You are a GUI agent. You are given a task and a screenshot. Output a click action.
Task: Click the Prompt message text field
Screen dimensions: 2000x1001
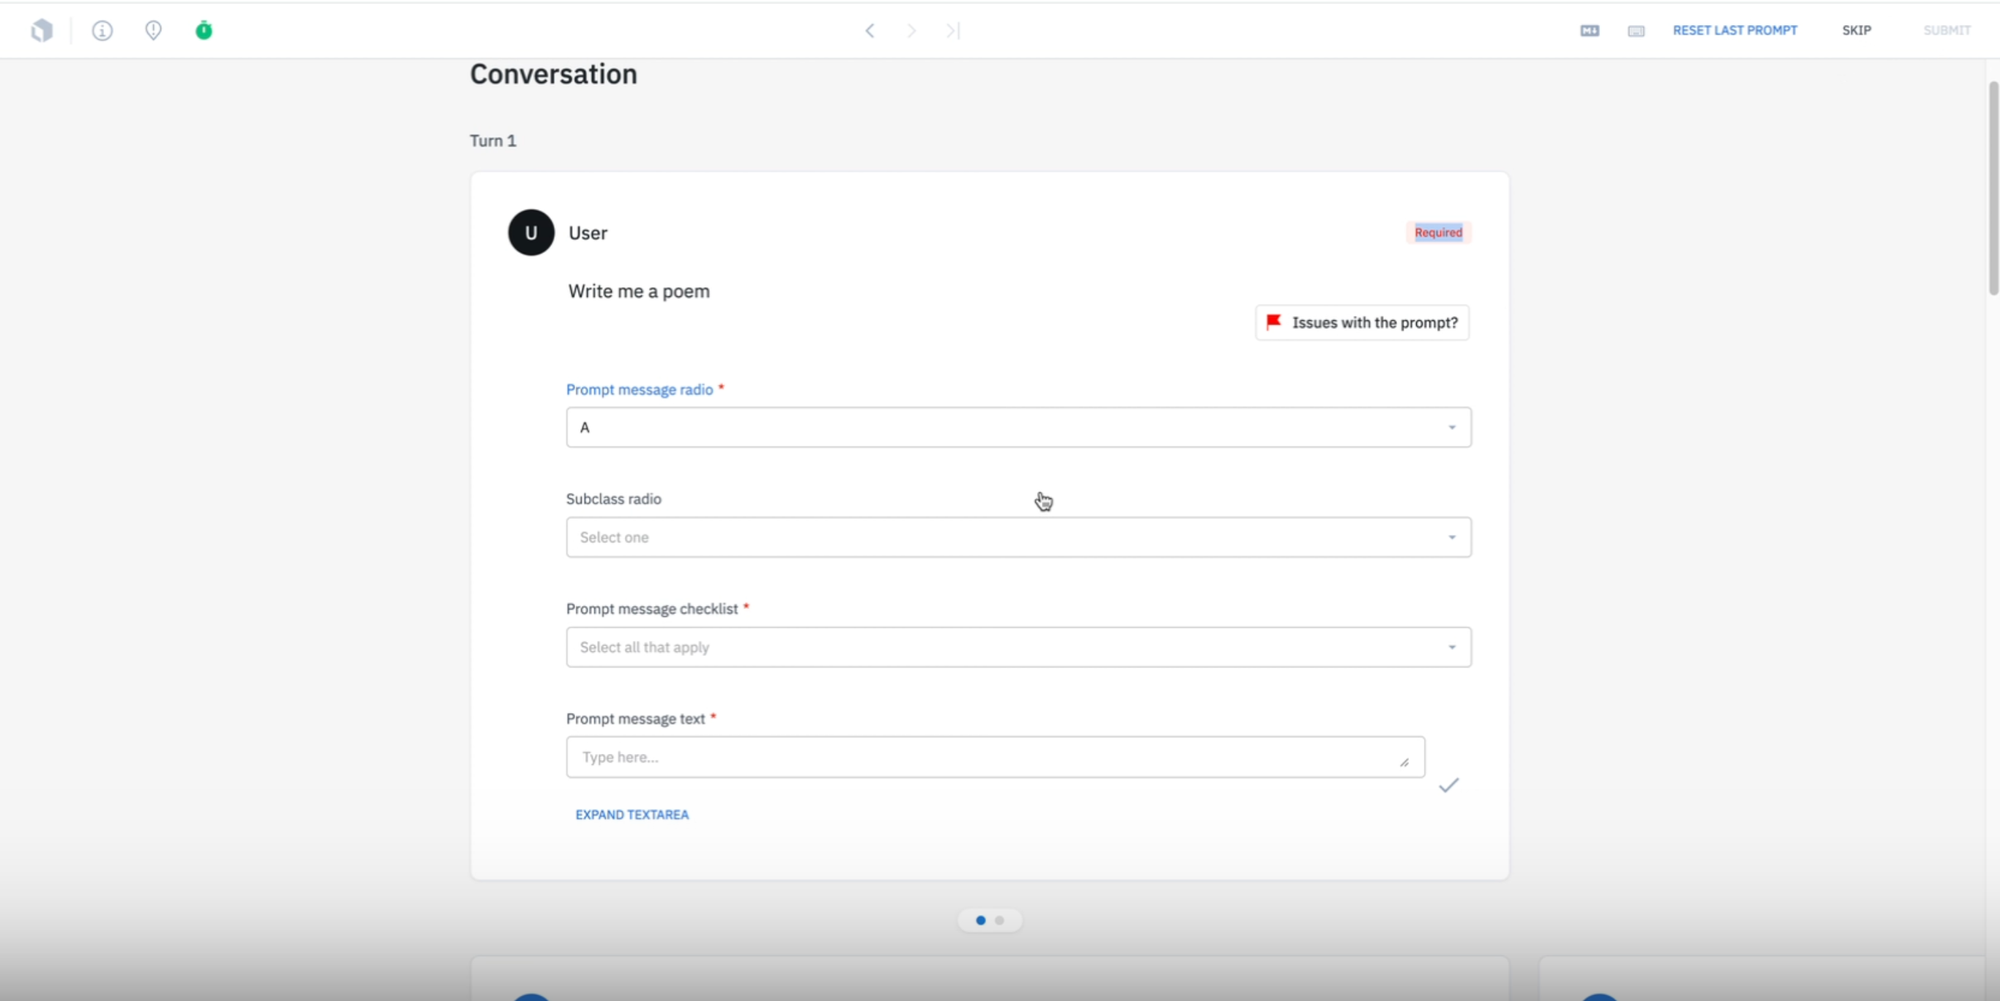[x=995, y=757]
